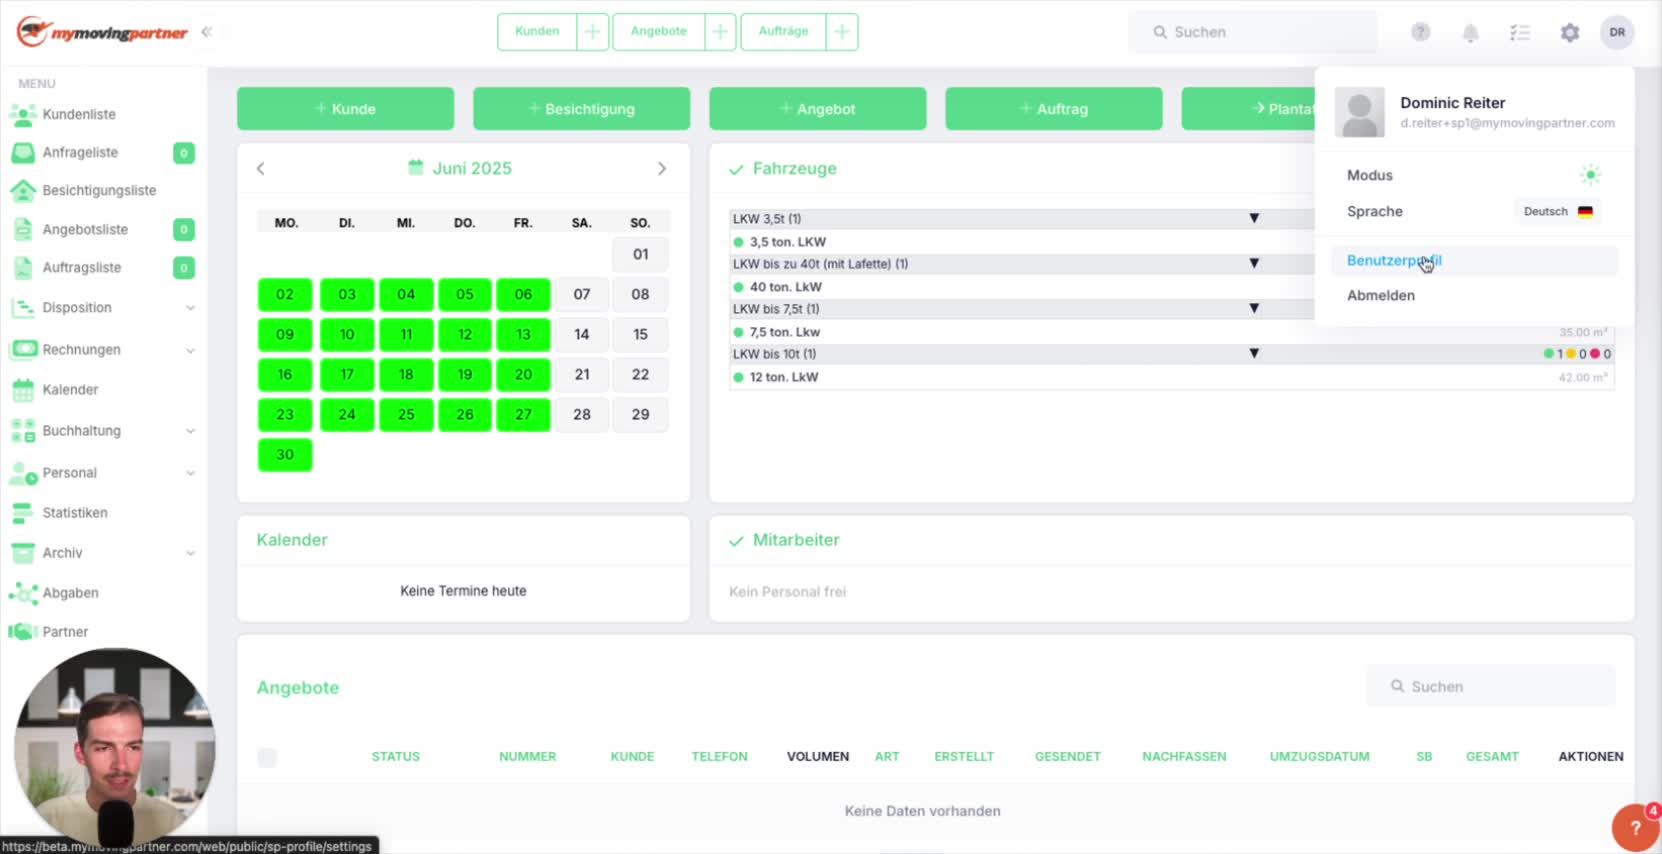1662x854 pixels.
Task: Collapse the sidebar with double-chevron icon
Action: point(207,32)
